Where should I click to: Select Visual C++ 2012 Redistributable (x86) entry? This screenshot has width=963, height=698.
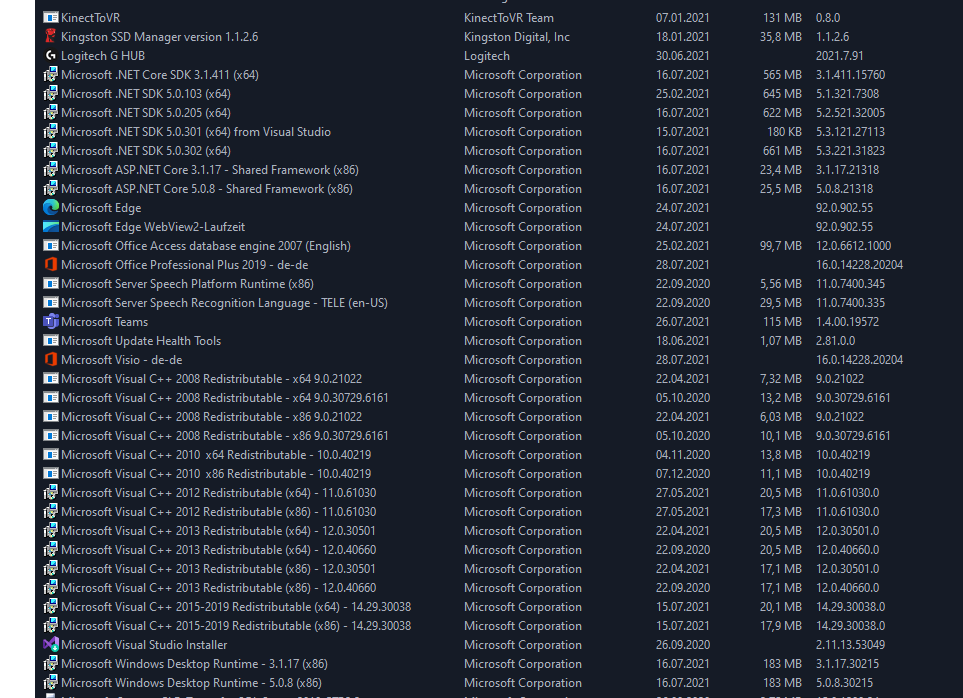[x=219, y=512]
